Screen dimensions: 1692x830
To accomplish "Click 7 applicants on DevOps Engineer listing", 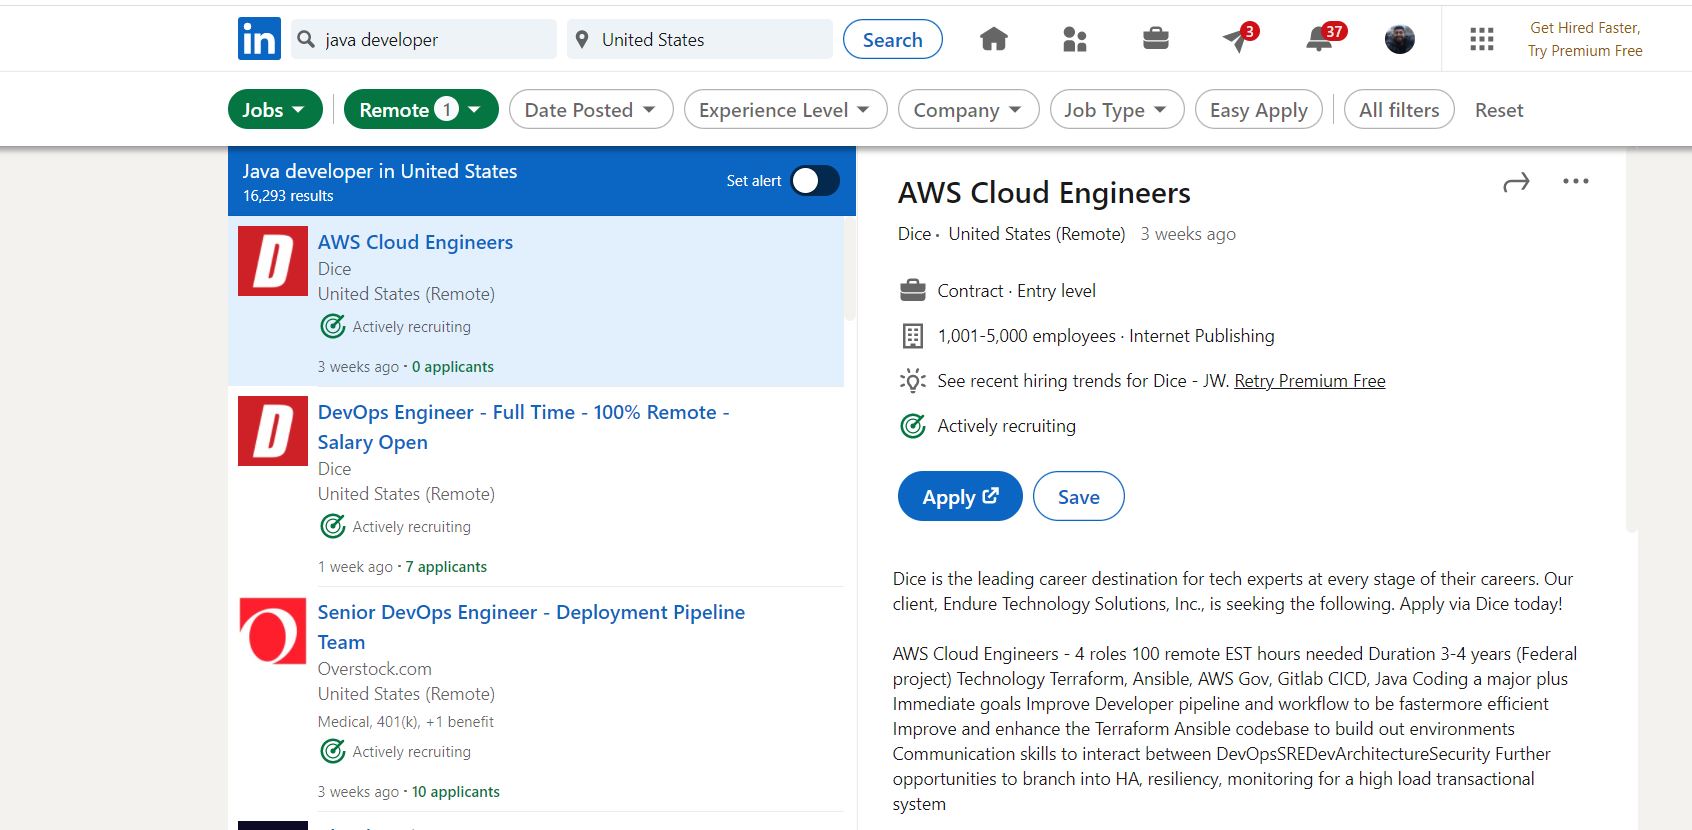I will (x=446, y=567).
